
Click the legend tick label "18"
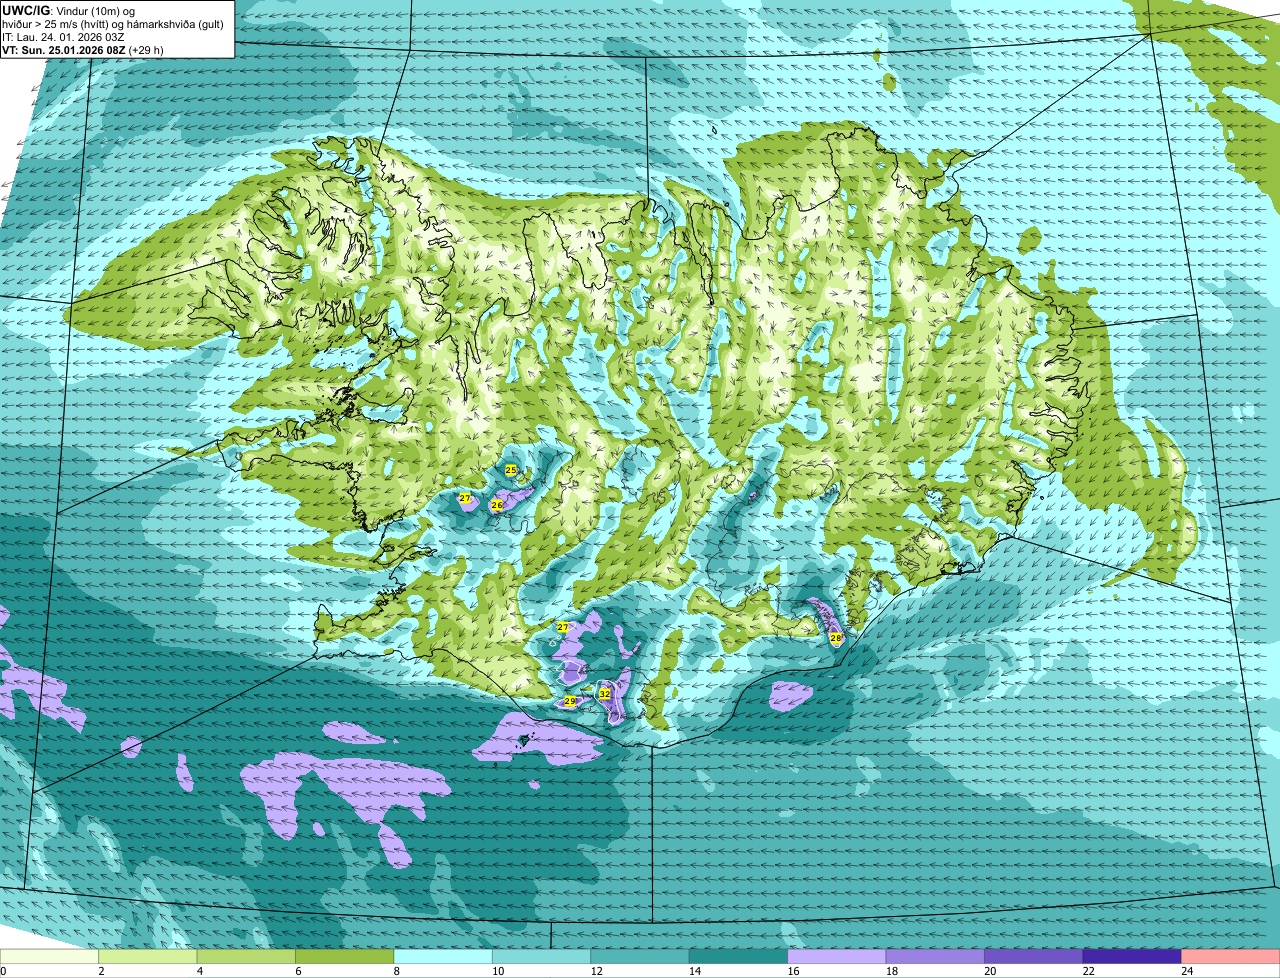click(891, 970)
